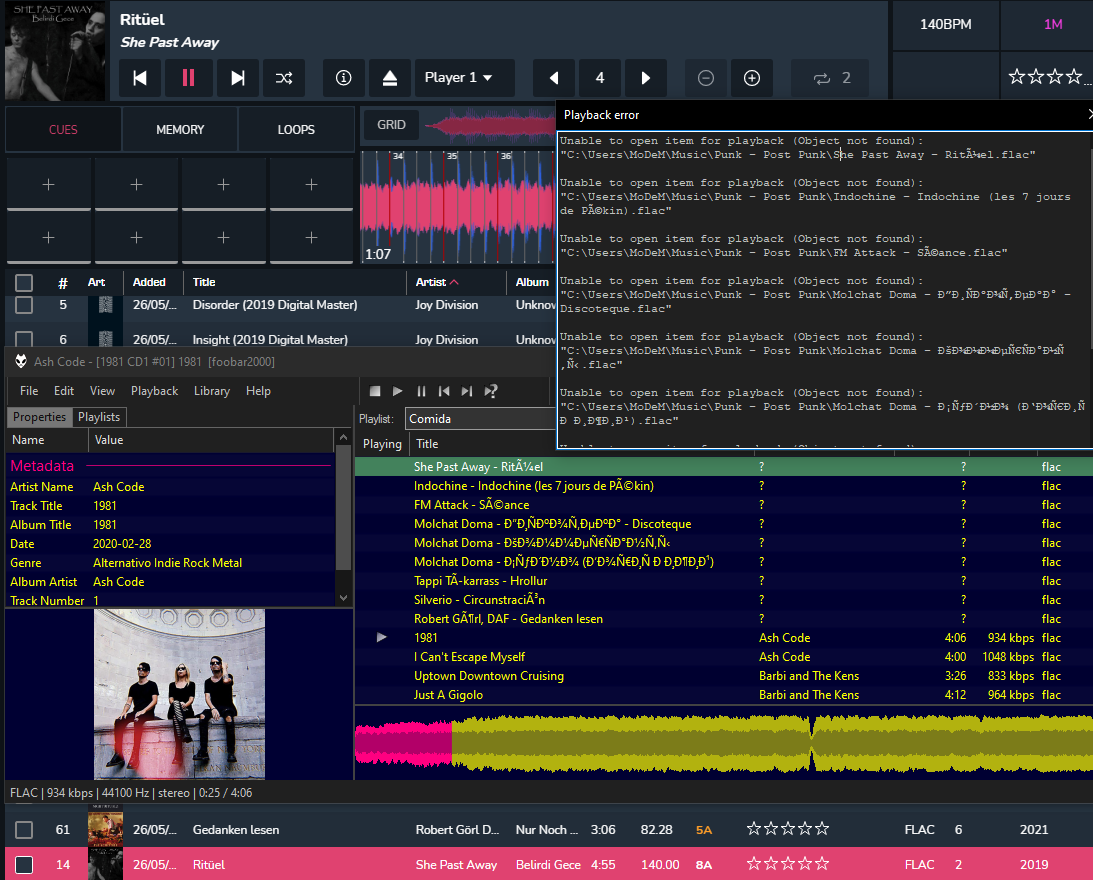Click foobar2000 pause button
Viewport: 1093px width, 880px height.
tap(421, 392)
